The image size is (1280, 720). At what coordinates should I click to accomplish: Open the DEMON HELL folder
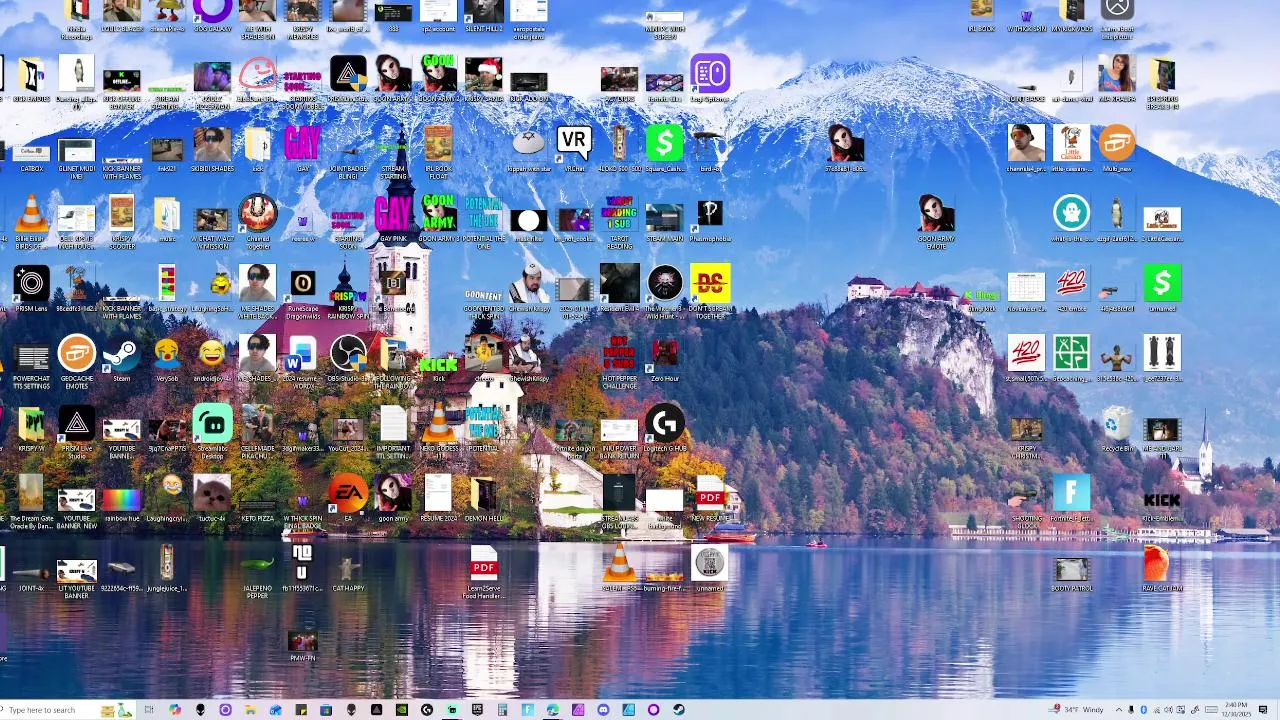483,500
